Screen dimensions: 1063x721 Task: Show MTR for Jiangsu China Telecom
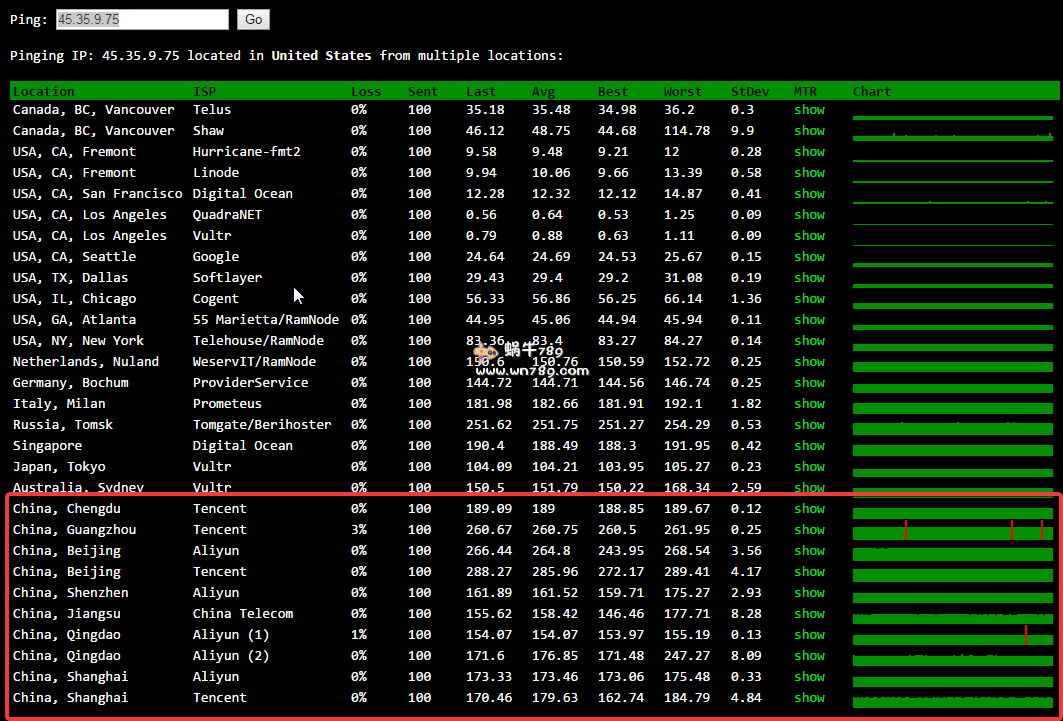click(x=809, y=613)
